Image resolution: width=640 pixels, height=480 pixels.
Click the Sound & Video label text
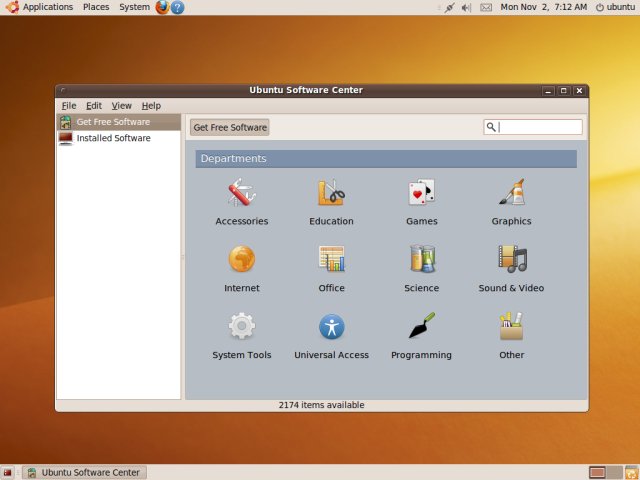(x=511, y=288)
